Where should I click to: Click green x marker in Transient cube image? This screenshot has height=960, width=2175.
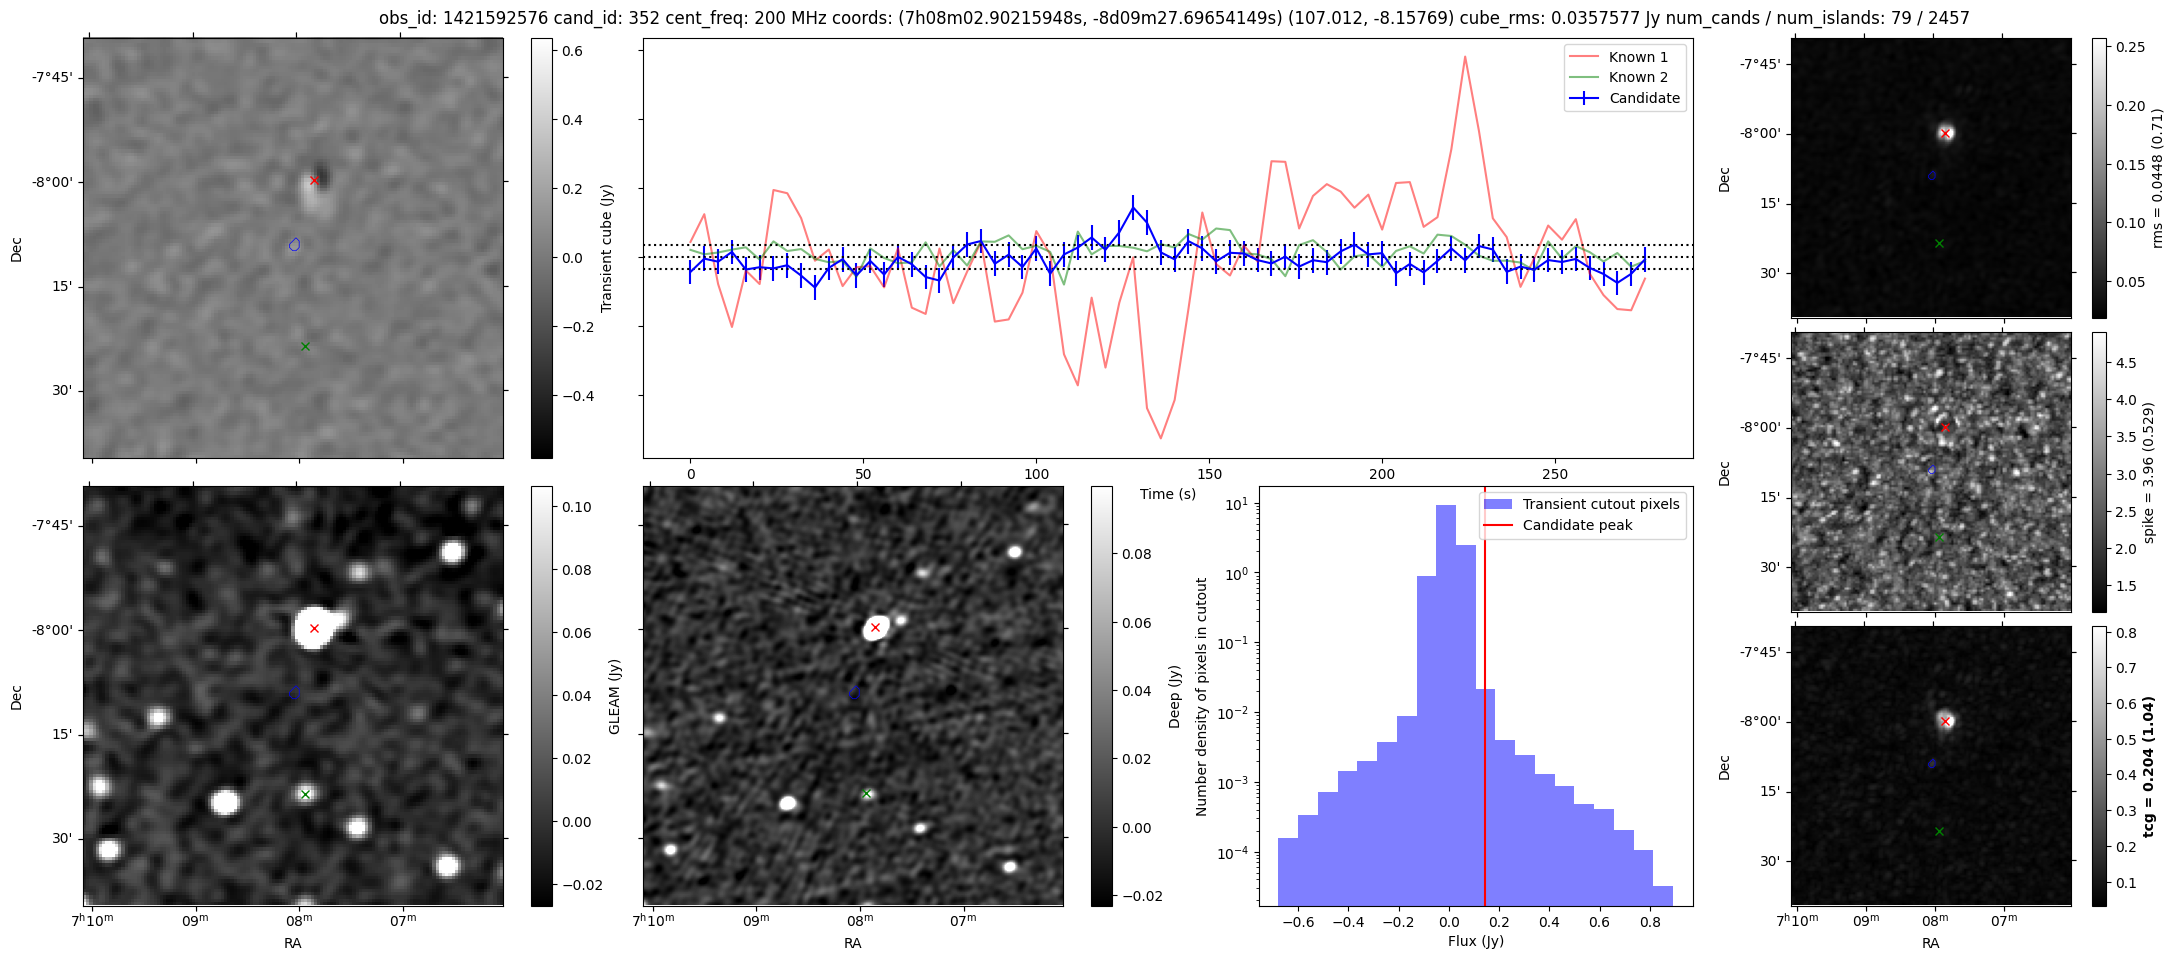[x=305, y=347]
